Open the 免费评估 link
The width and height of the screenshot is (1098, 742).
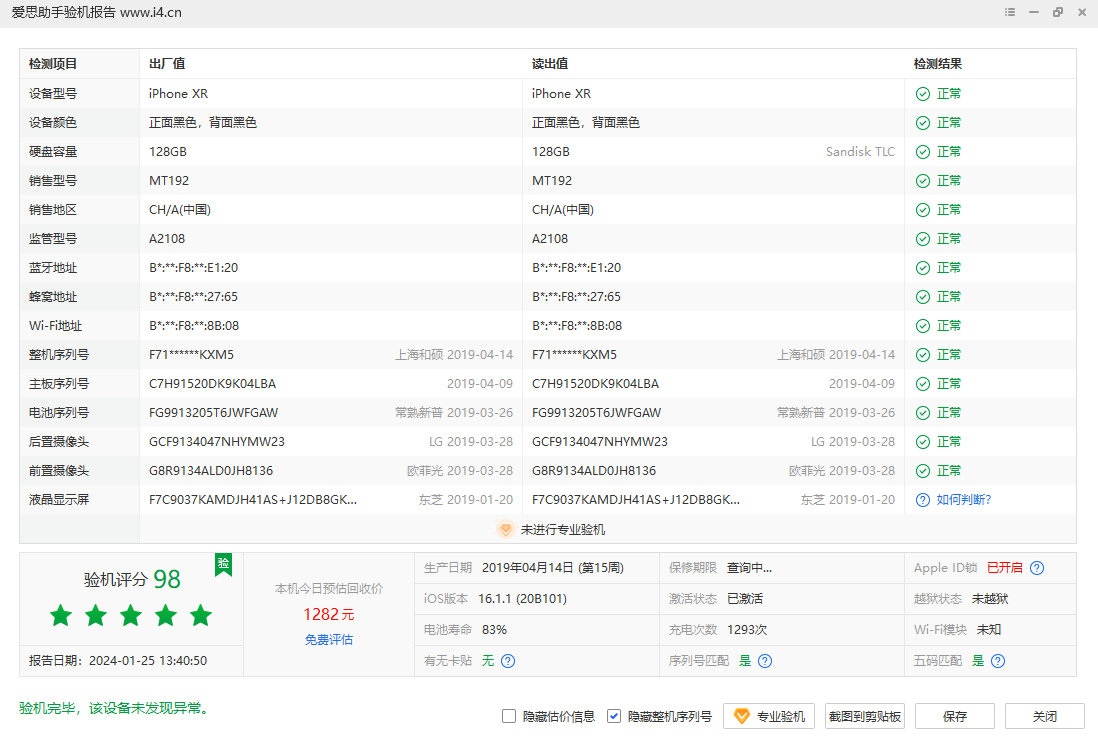pyautogui.click(x=328, y=640)
